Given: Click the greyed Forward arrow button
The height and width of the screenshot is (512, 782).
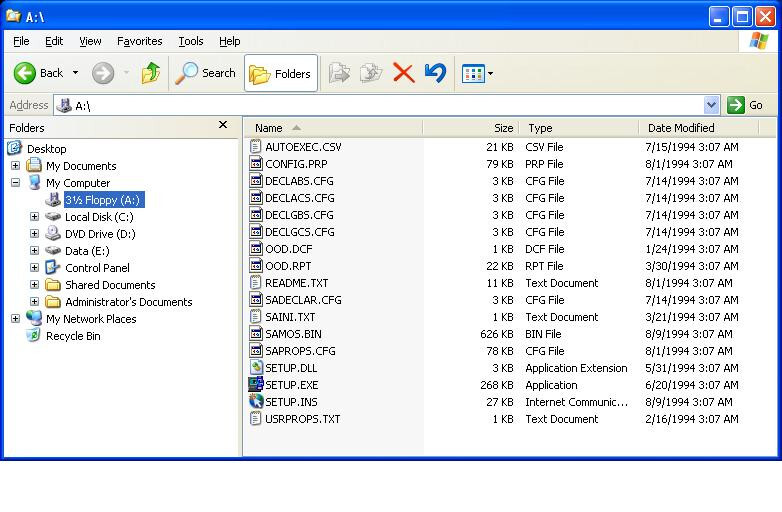Looking at the screenshot, I should [x=103, y=73].
